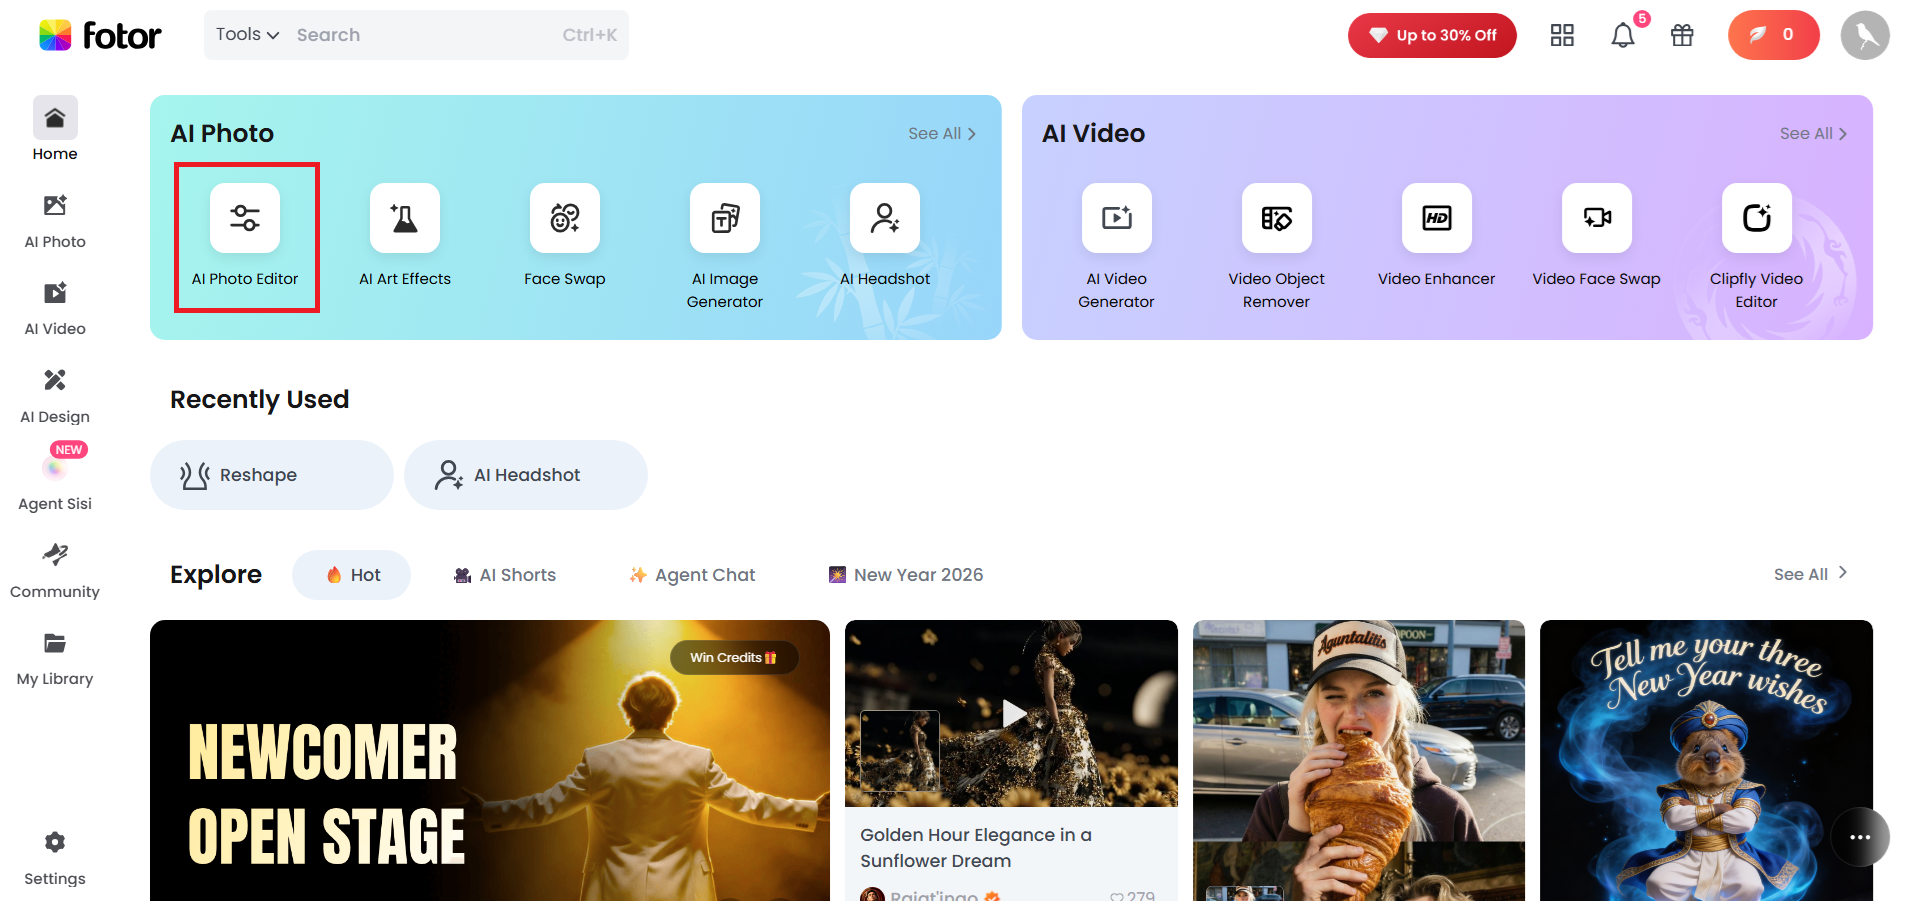Viewport: 1908px width, 901px height.
Task: Switch to the AI Shorts tab
Action: 504,574
